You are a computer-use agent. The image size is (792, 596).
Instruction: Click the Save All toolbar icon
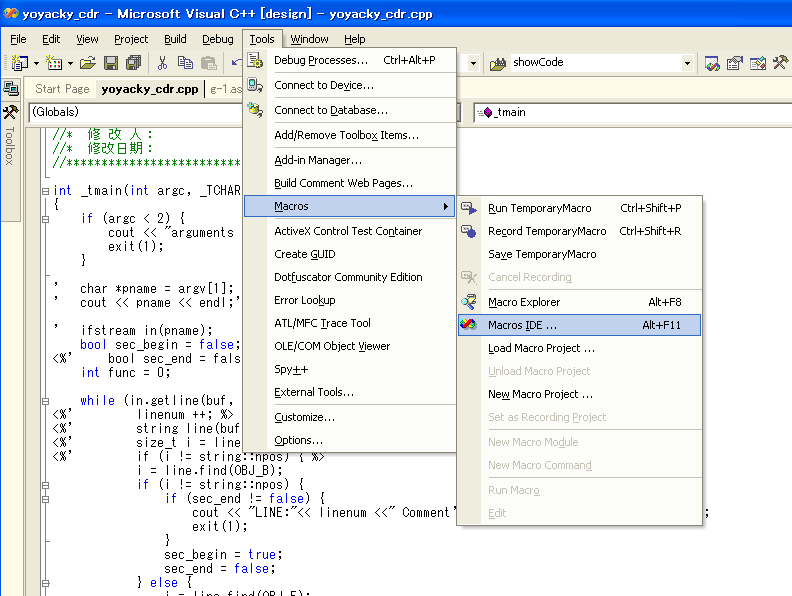[x=134, y=63]
